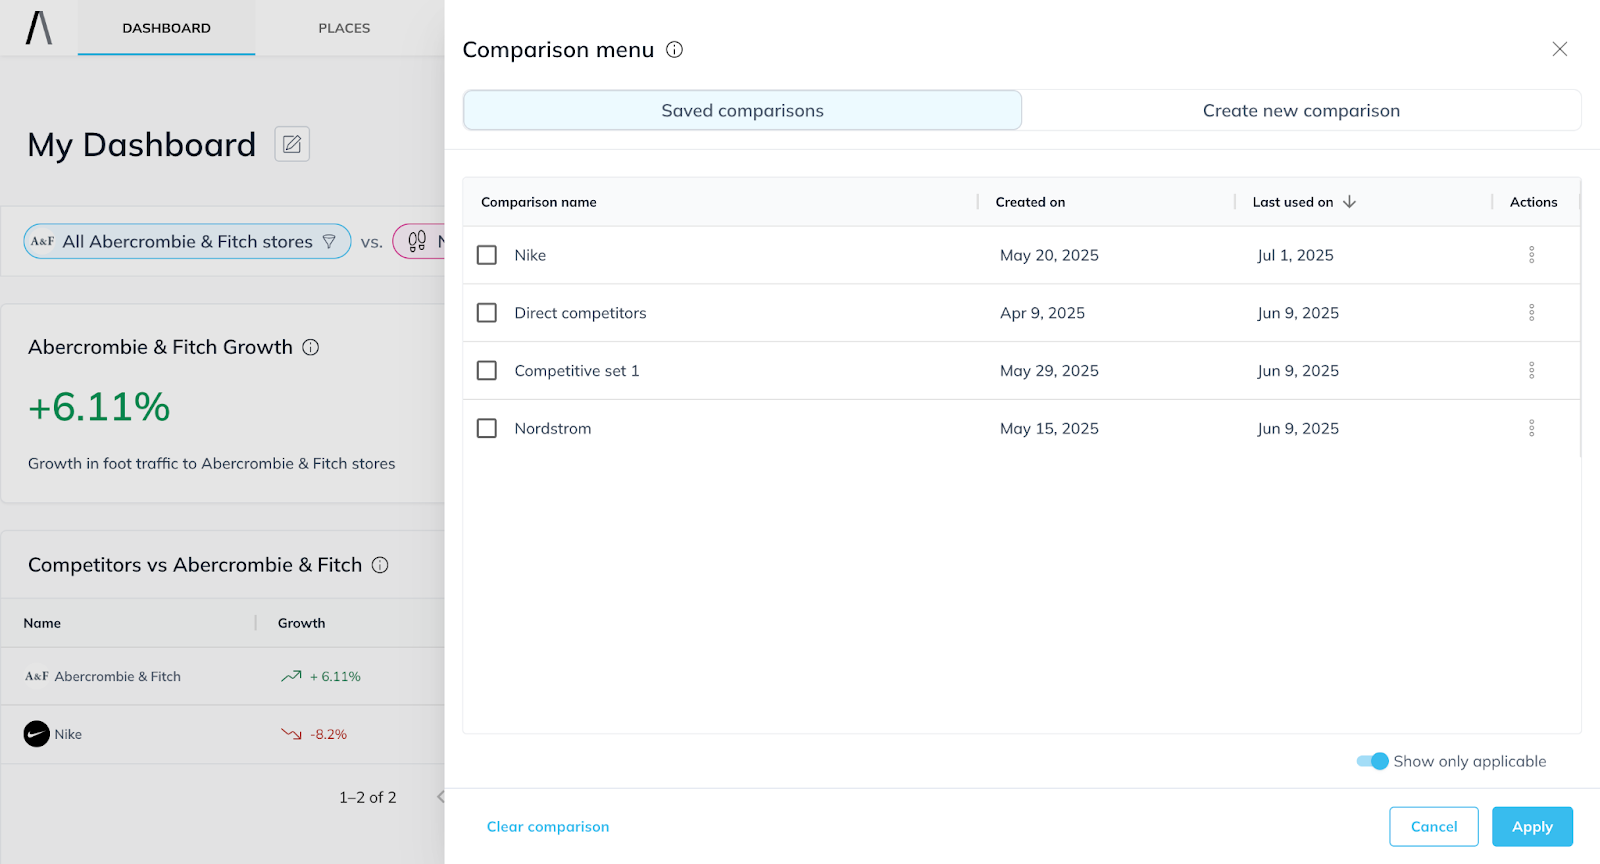Click the -8.2% growth value
Viewport: 1600px width, 864px height.
pos(329,734)
